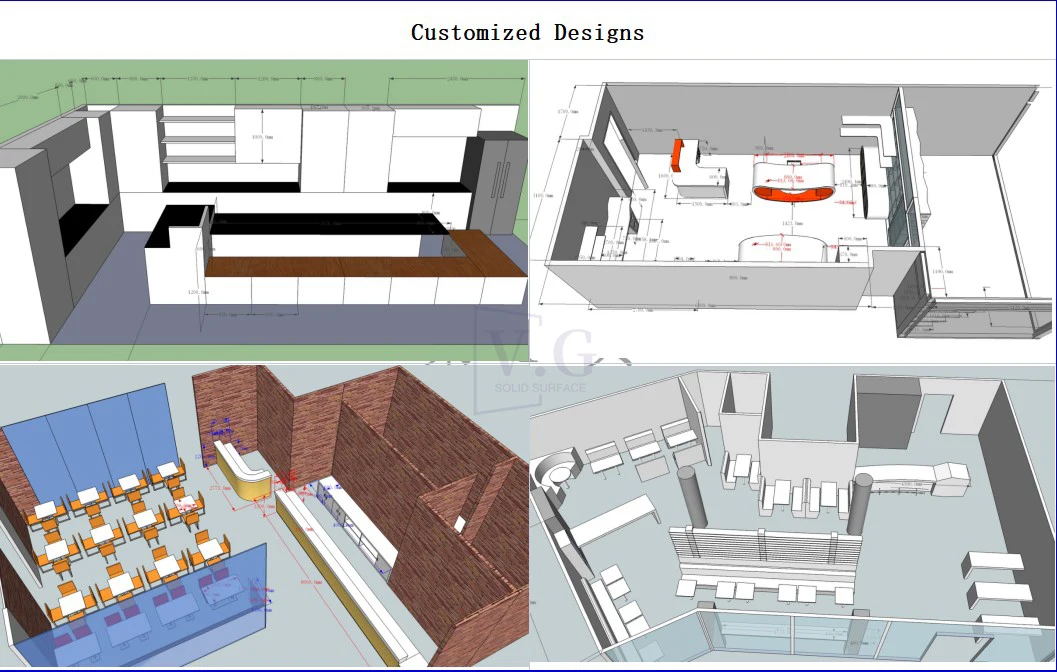Open the orange reception desk floor plan image
Screen dimensions: 1057x672
793,212
